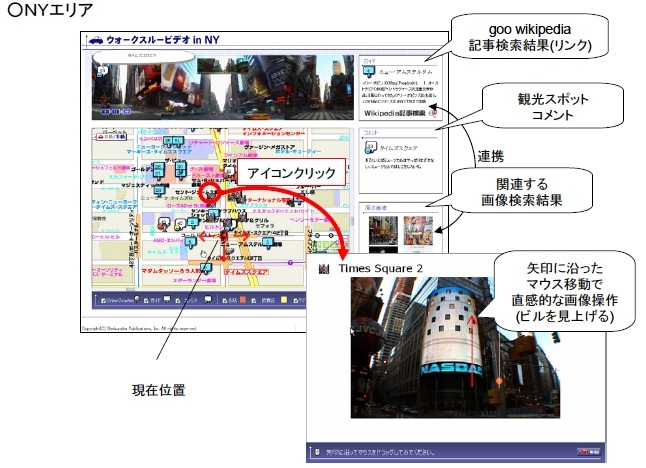Click the globe icon beside CyberCoaster

[137, 300]
